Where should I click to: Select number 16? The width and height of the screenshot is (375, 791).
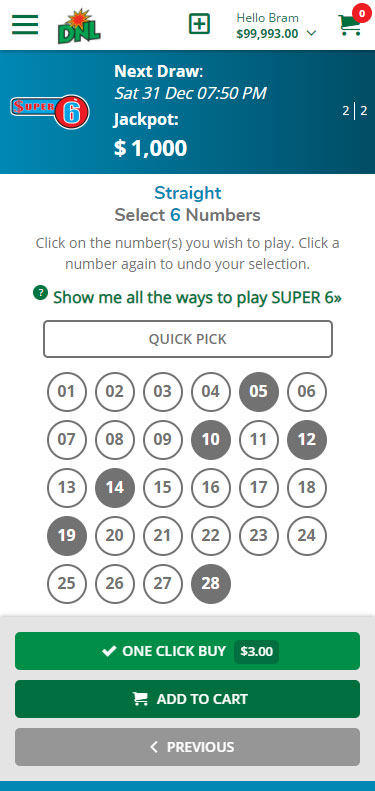211,488
